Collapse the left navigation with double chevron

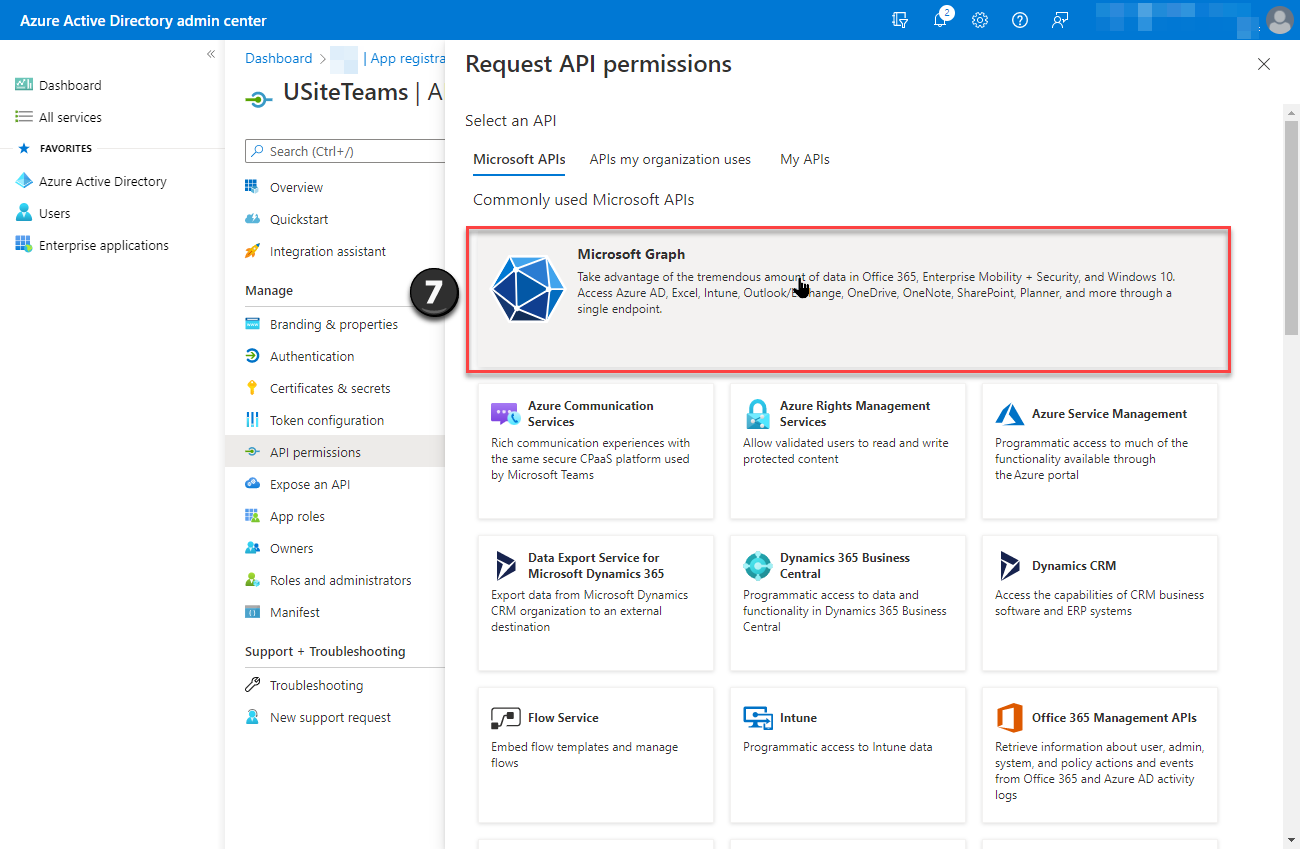[x=211, y=54]
